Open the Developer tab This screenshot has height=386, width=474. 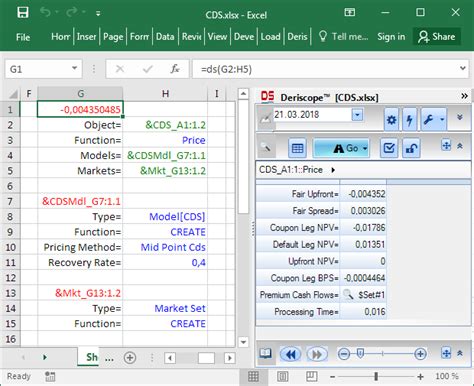click(x=244, y=37)
